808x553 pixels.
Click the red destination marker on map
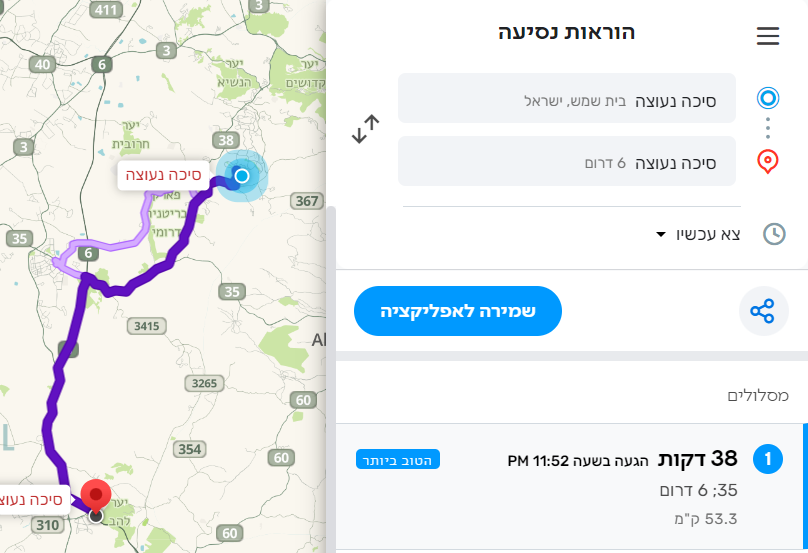point(95,496)
